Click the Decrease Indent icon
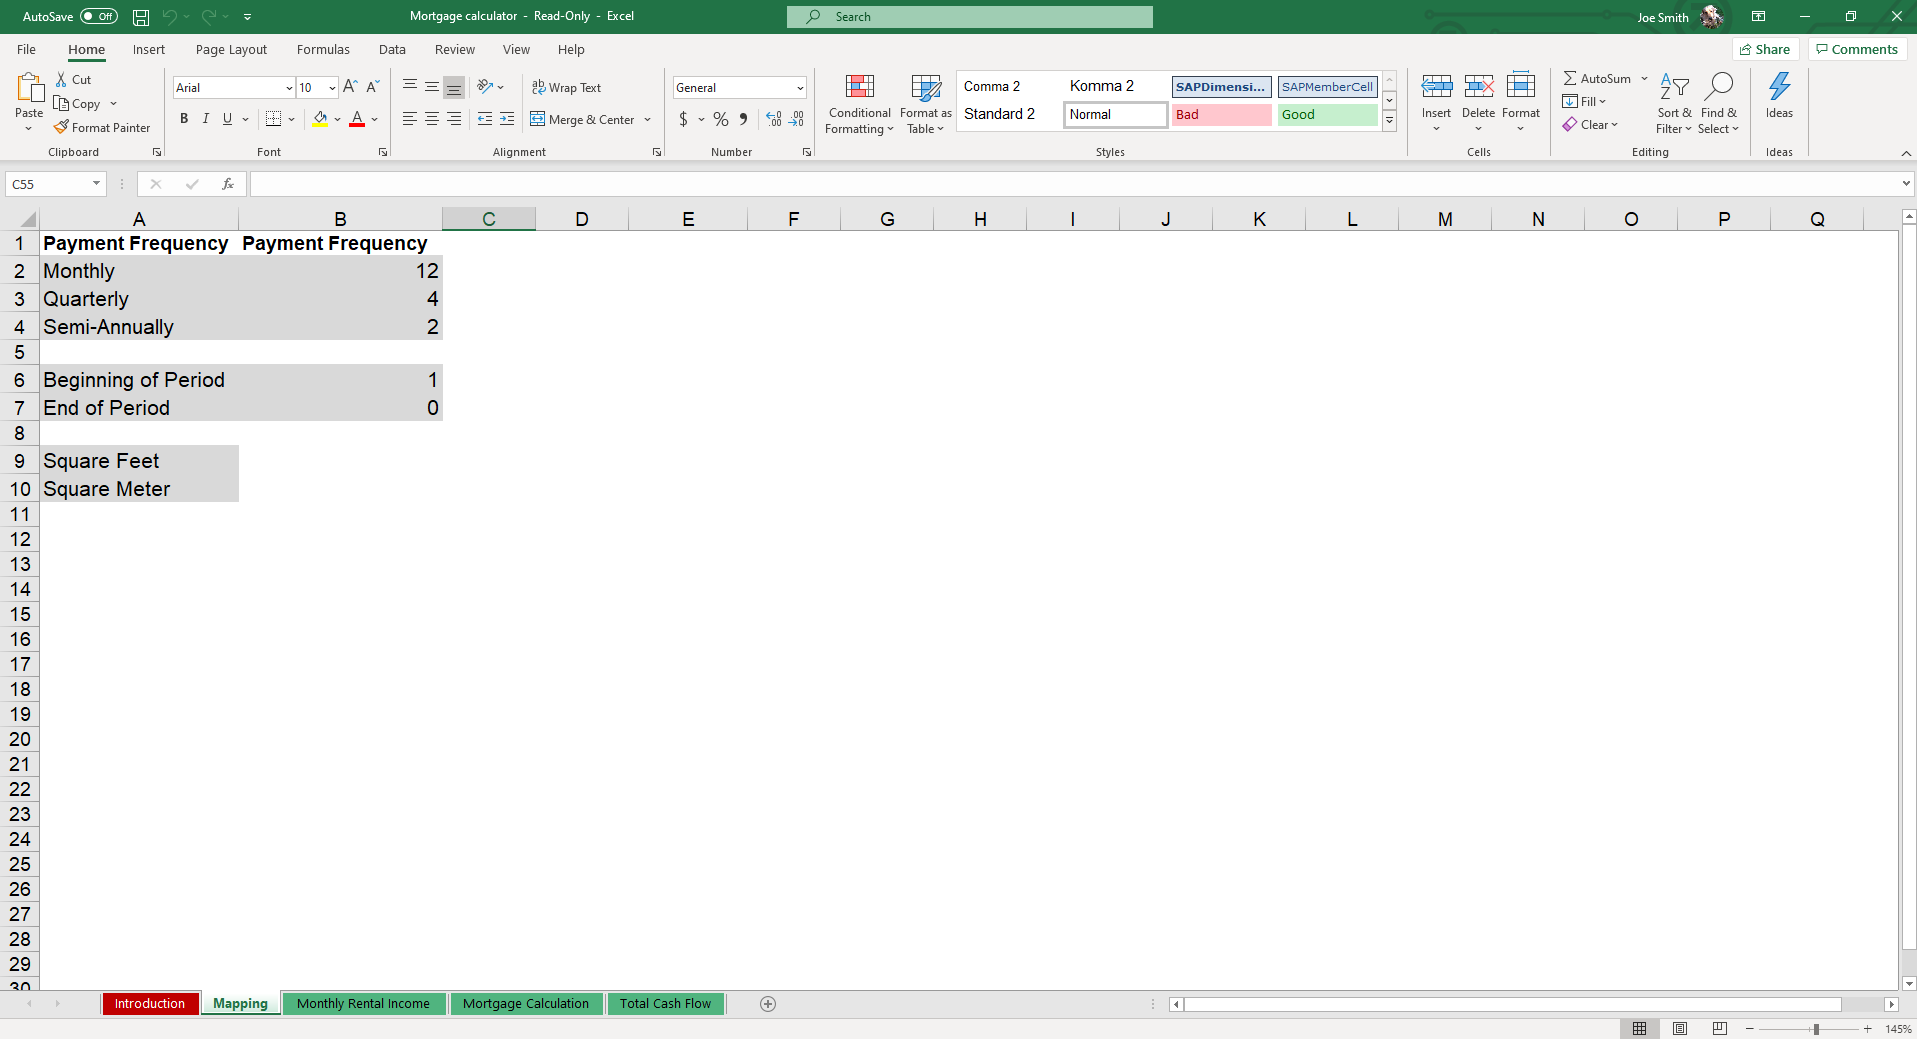 pos(485,119)
